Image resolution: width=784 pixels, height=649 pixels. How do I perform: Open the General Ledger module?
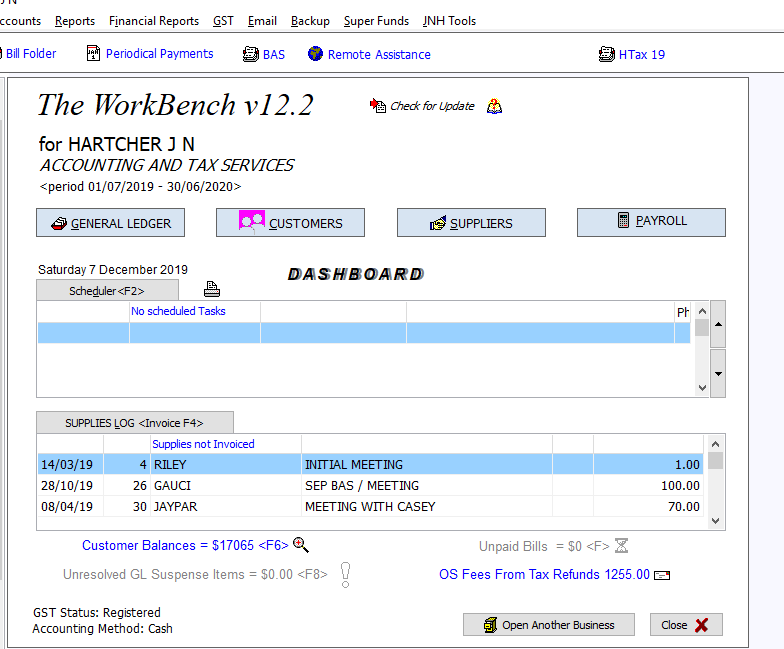coord(110,223)
